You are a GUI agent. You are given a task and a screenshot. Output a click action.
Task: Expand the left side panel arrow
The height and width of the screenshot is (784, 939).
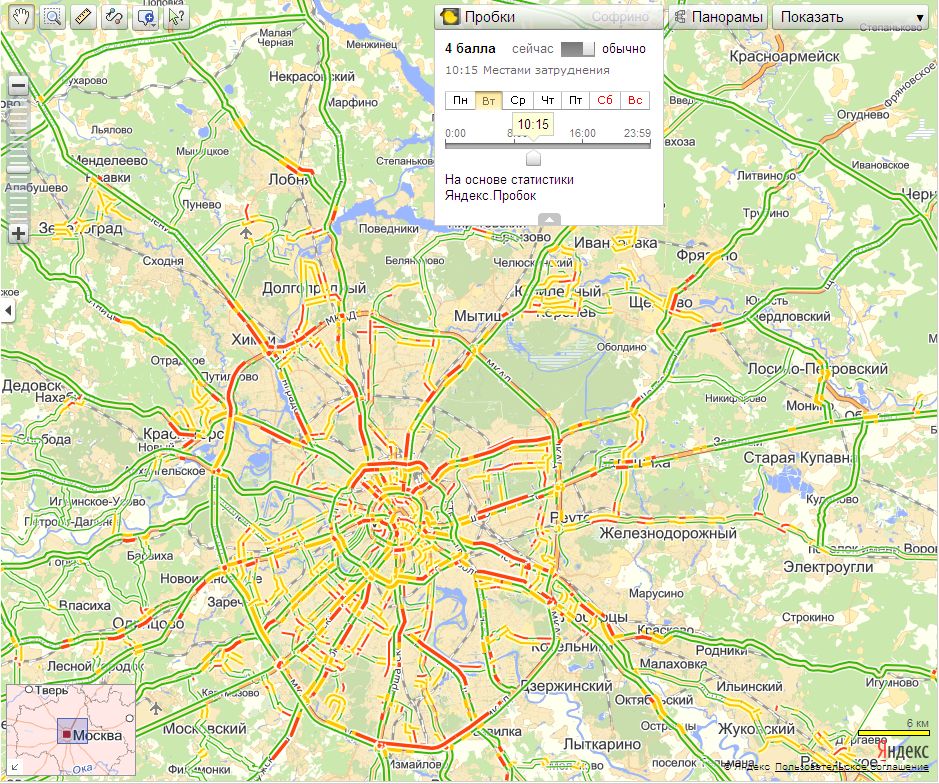[x=7, y=311]
